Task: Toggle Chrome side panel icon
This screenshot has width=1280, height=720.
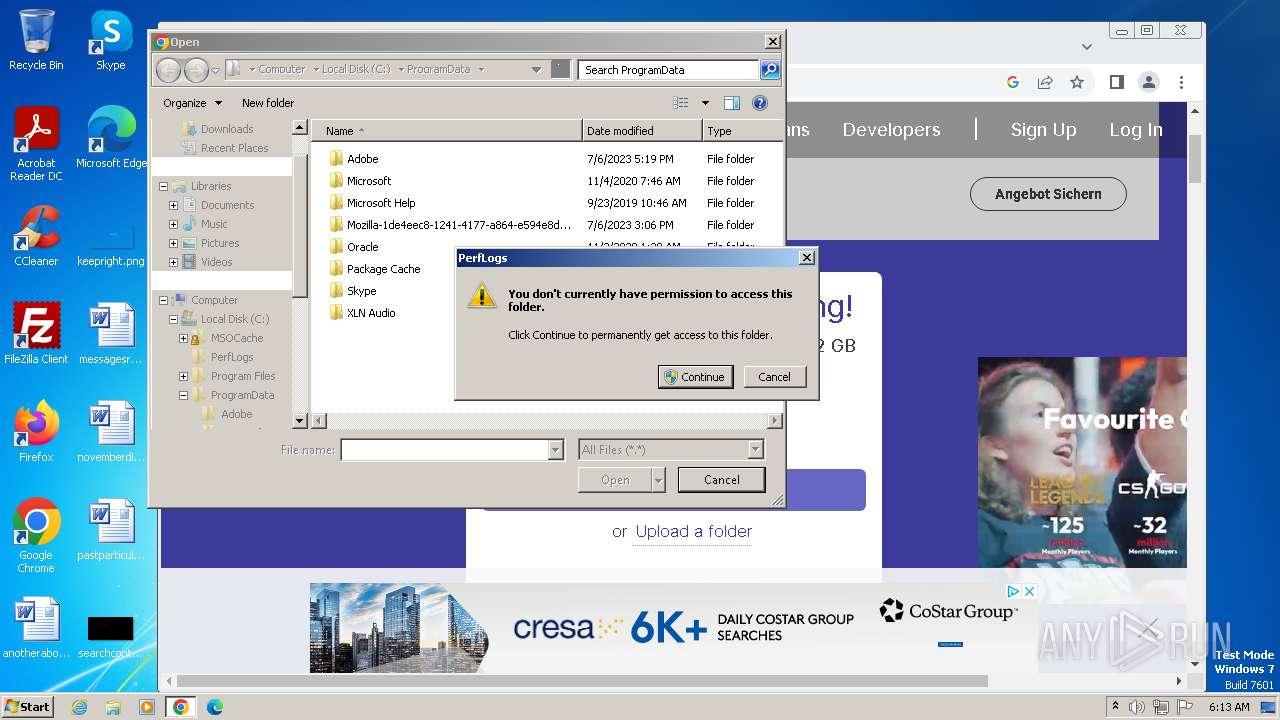Action: tap(1117, 82)
